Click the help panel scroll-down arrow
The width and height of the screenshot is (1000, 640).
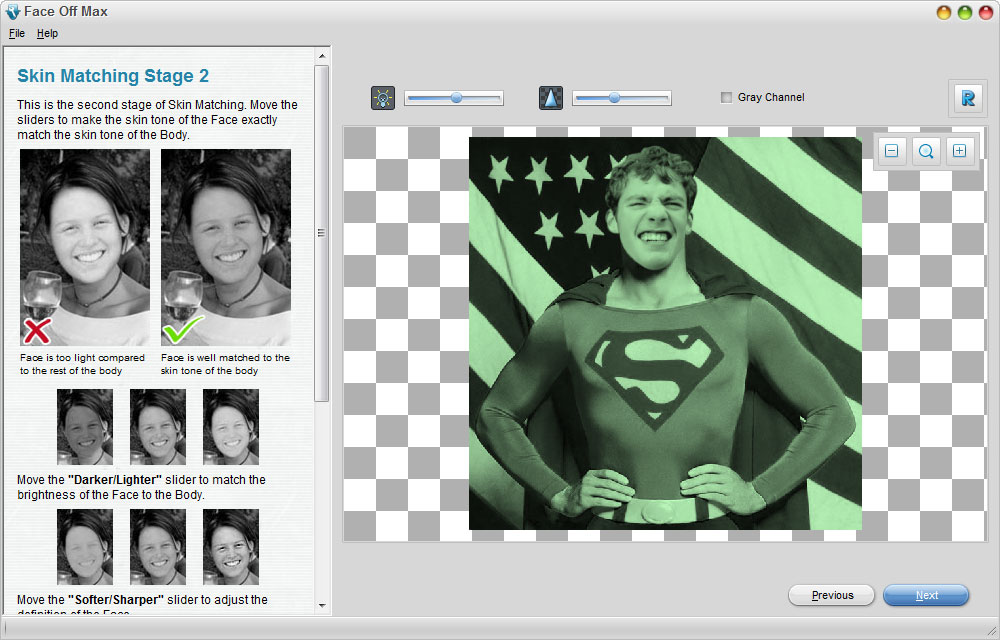pyautogui.click(x=322, y=606)
